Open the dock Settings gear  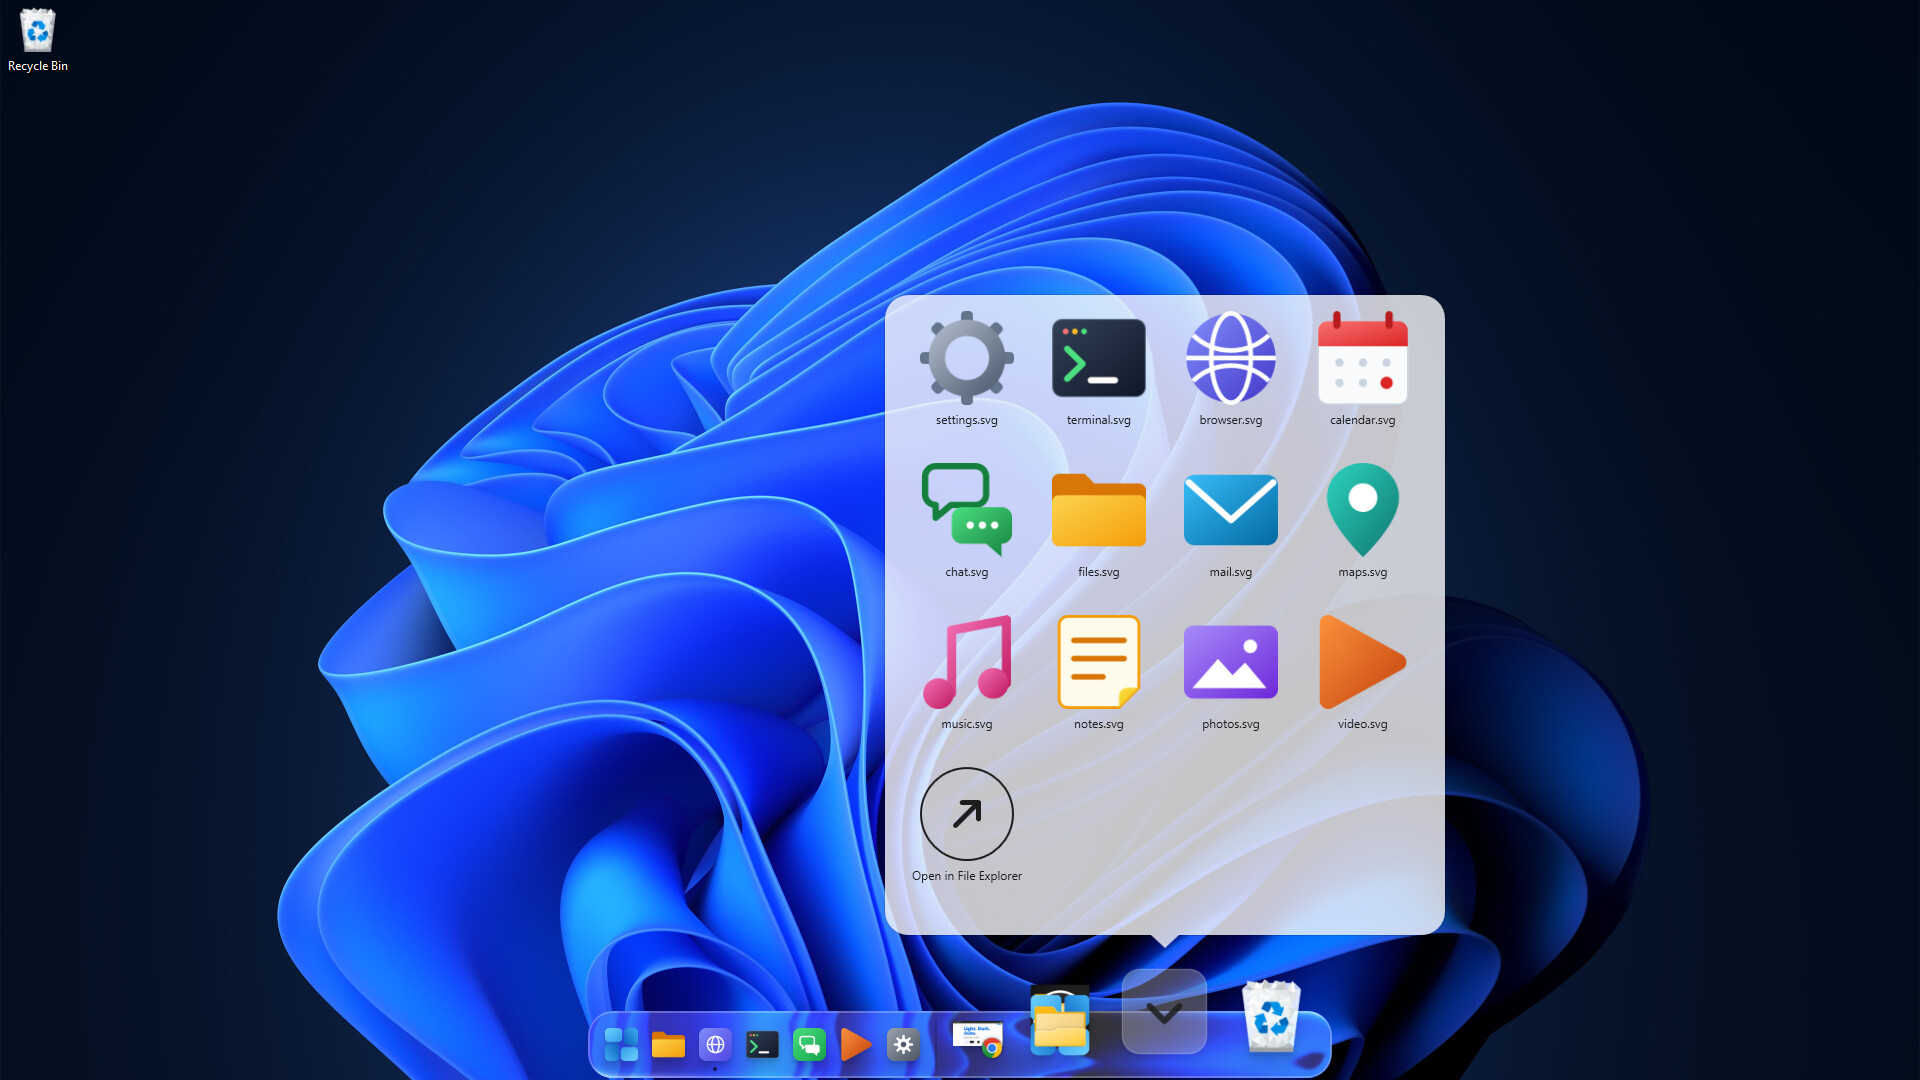pyautogui.click(x=903, y=1045)
